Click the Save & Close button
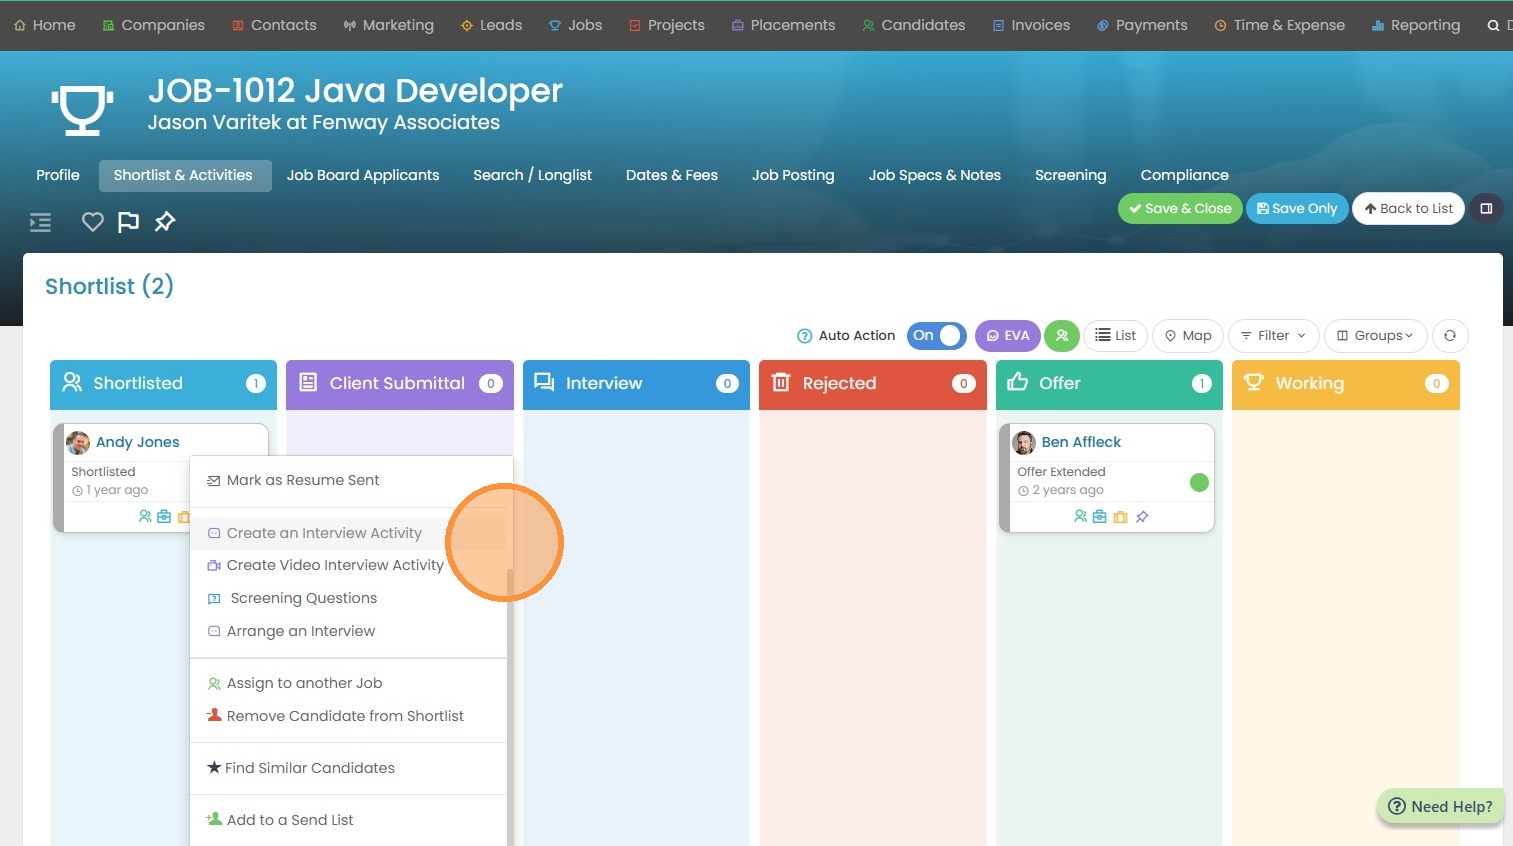1513x846 pixels. 1180,209
